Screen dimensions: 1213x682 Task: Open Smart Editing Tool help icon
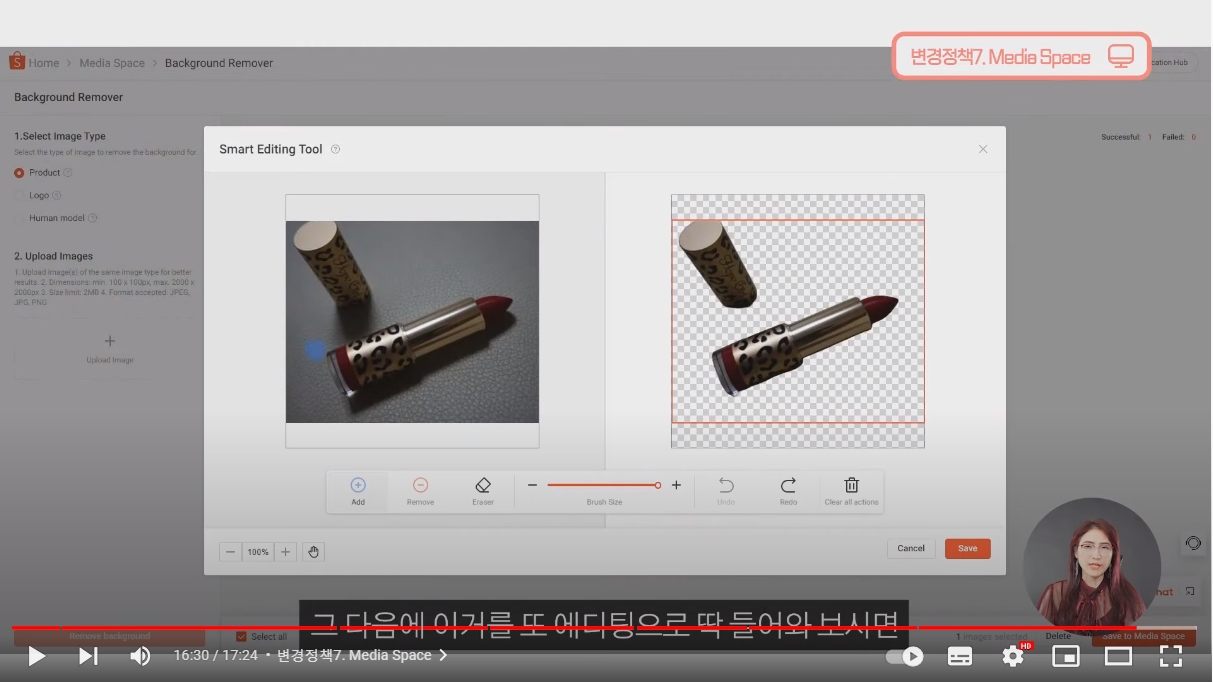click(x=335, y=149)
